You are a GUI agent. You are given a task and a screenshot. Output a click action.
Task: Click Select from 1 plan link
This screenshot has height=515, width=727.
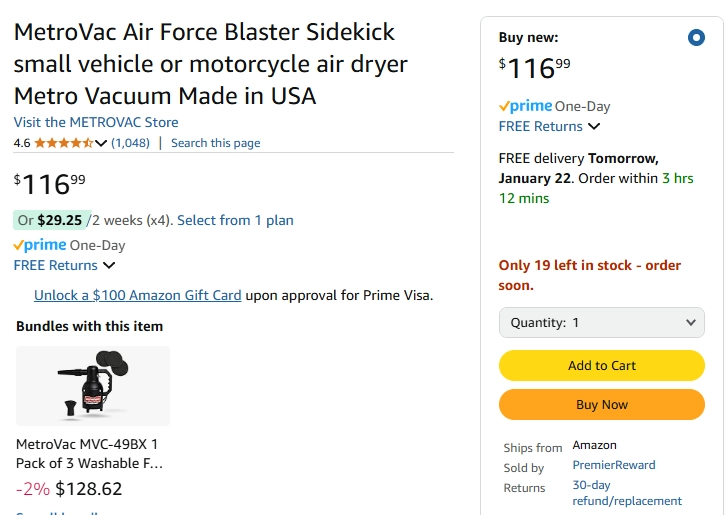click(x=235, y=220)
